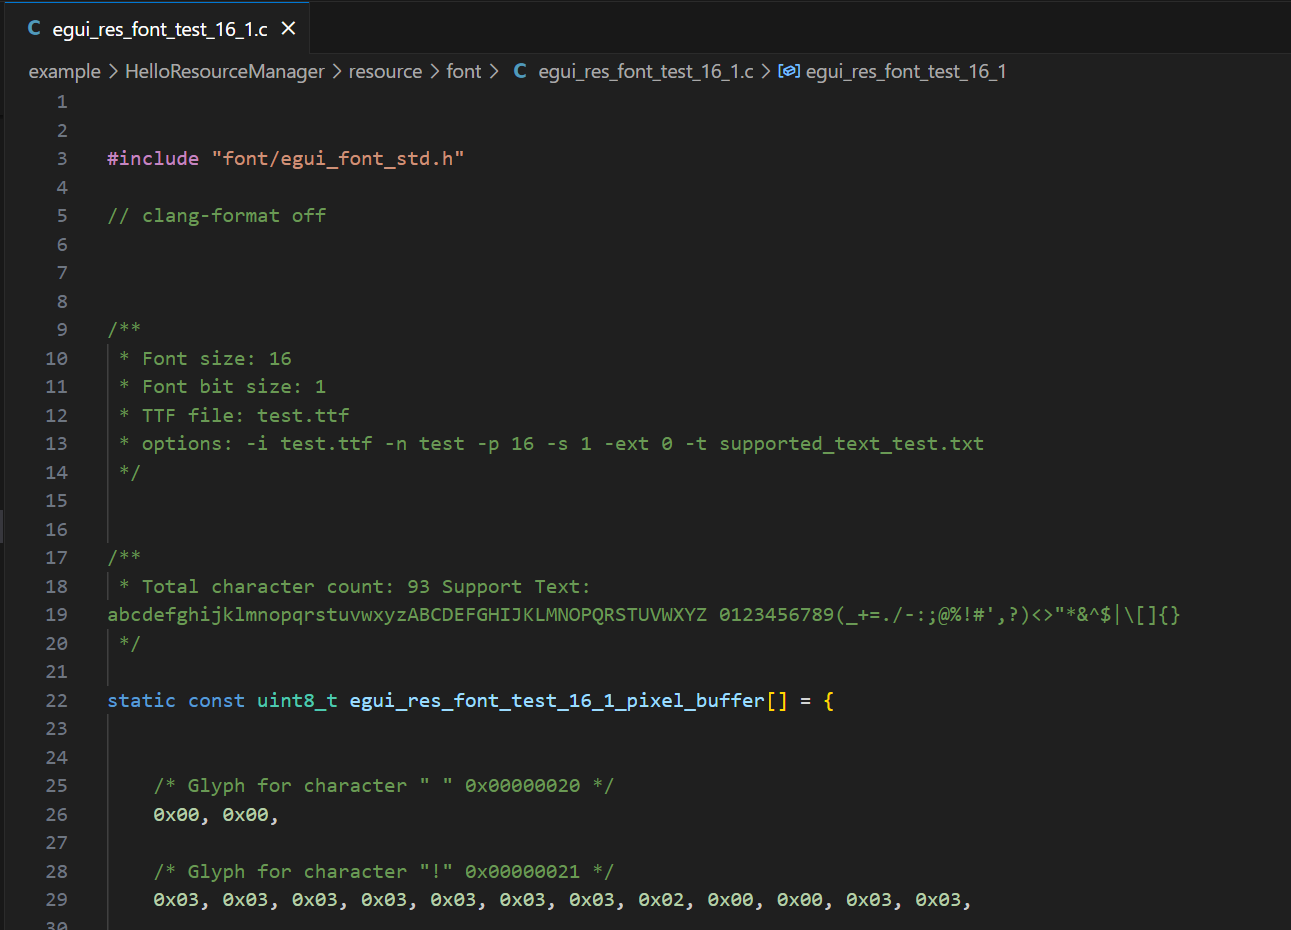Image resolution: width=1291 pixels, height=930 pixels.
Task: Click the symbol icon before egui_res_font_test_16_1 breadcrumb
Action: point(789,72)
